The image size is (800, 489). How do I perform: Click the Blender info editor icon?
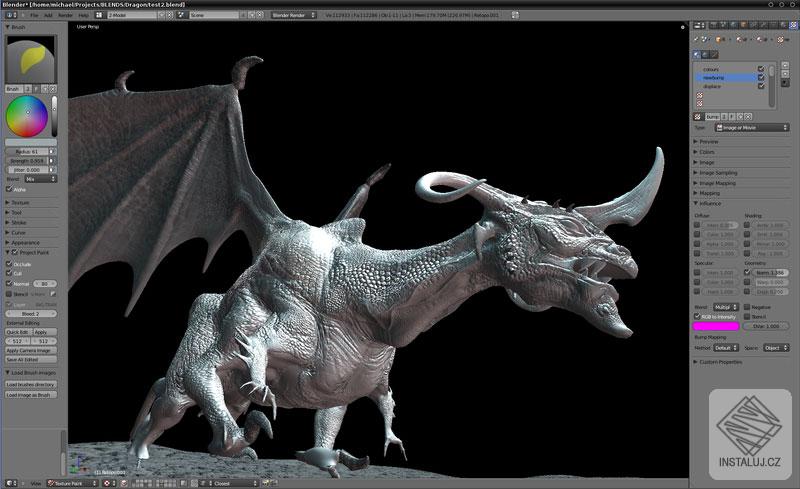[x=10, y=17]
